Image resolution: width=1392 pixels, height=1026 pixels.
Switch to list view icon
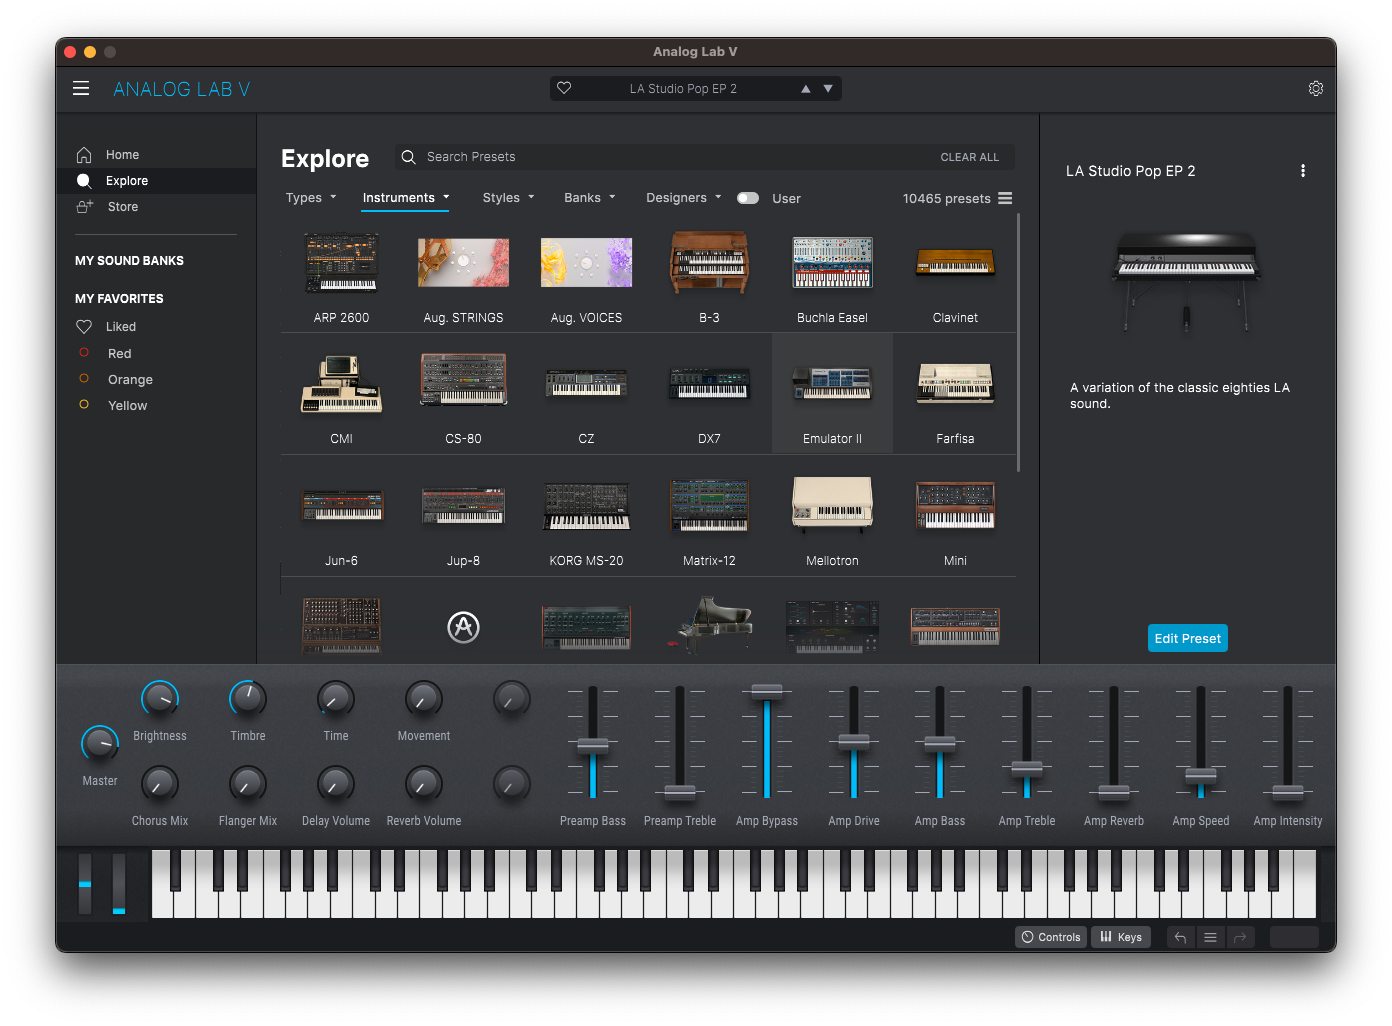tap(1005, 198)
